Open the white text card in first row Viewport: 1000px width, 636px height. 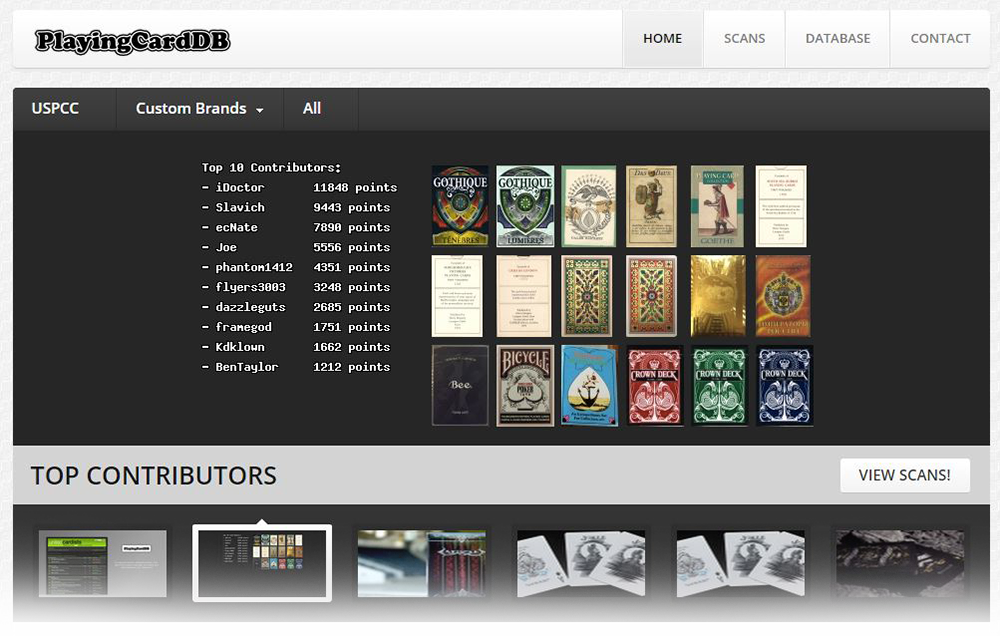(781, 206)
